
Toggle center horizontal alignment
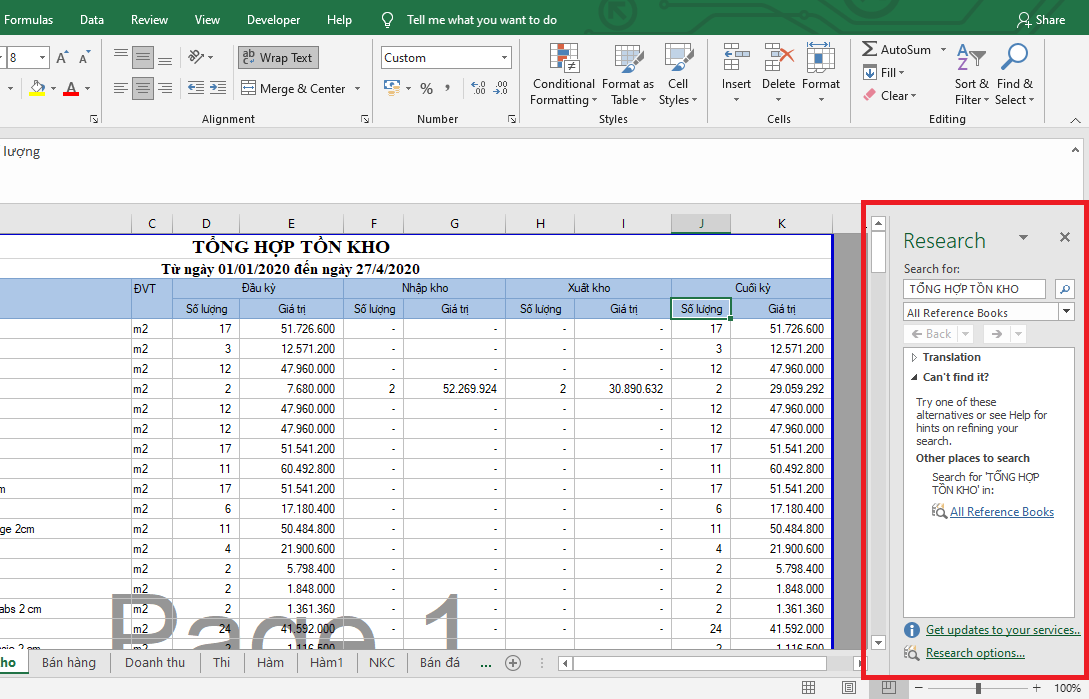[x=143, y=89]
